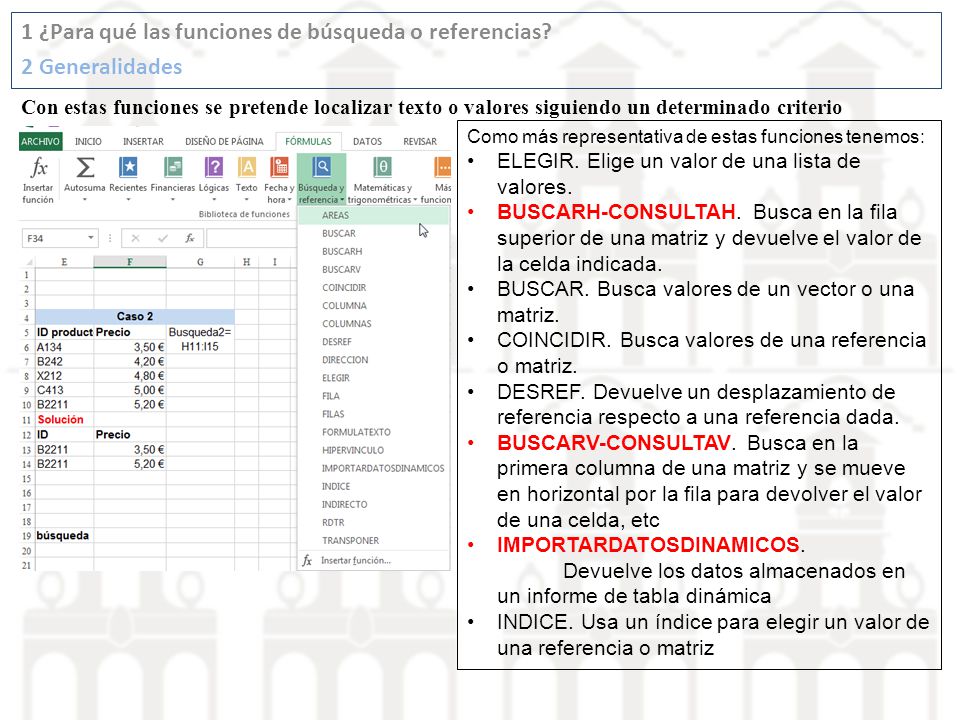Click the confirm checkmark in formula bar
The height and width of the screenshot is (720, 960).
[x=163, y=238]
